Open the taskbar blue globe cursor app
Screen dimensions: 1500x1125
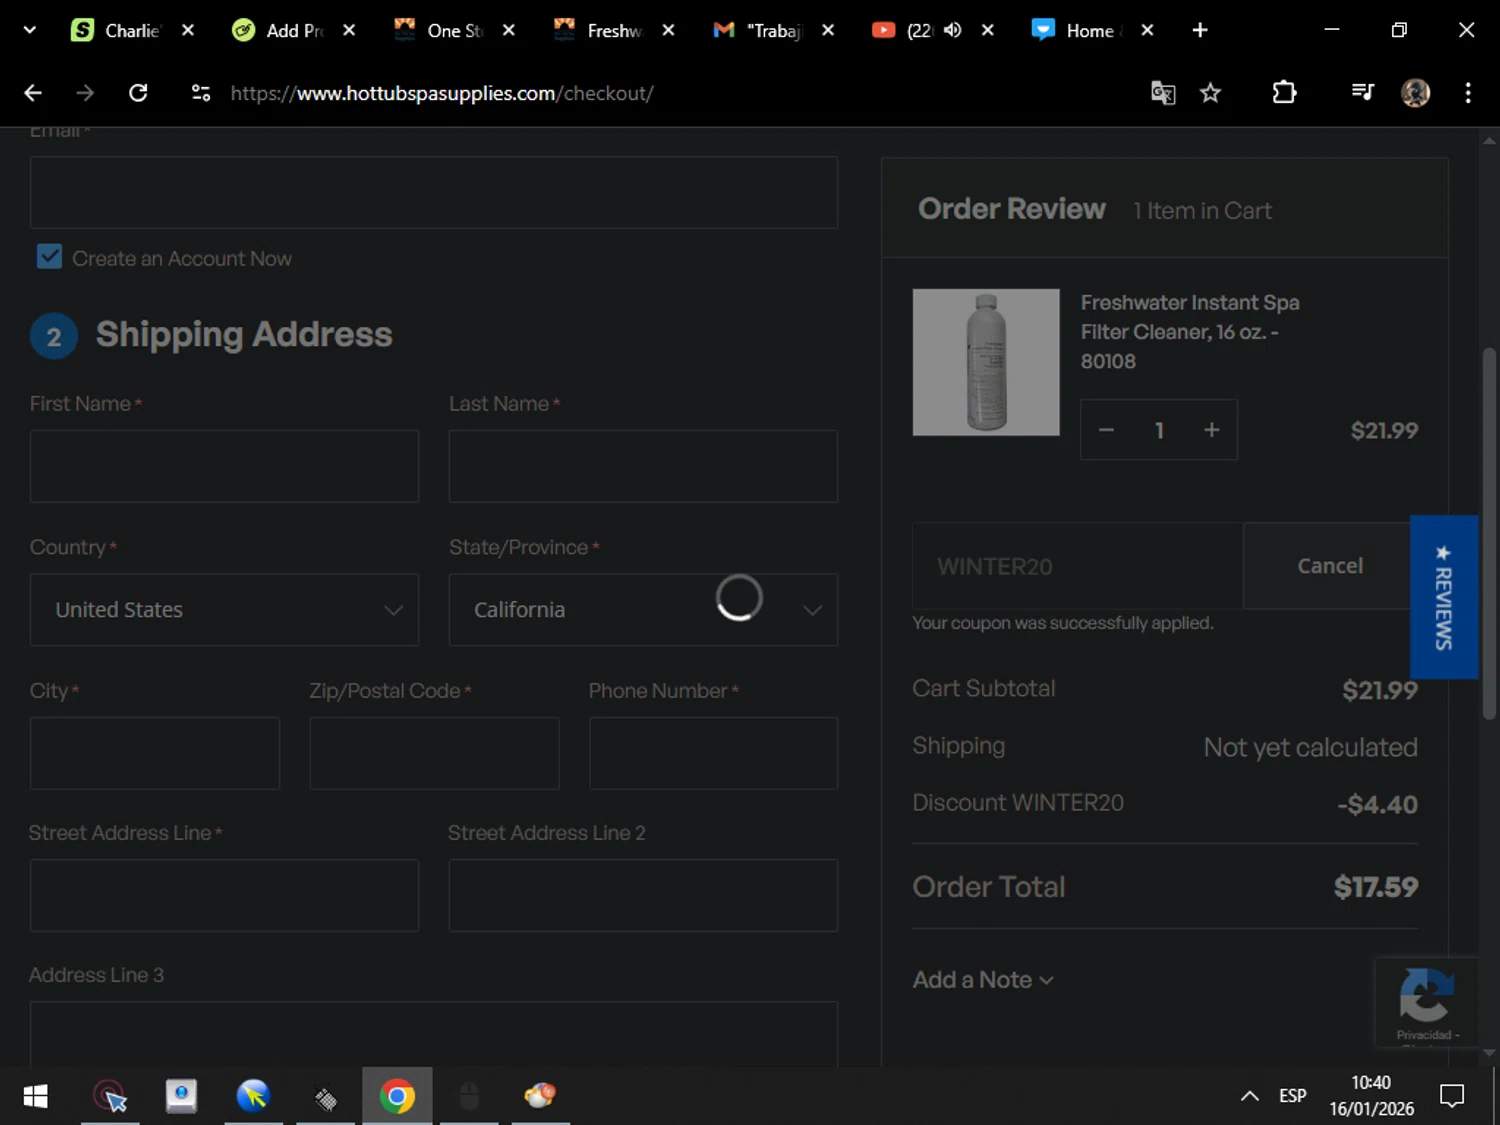click(253, 1097)
